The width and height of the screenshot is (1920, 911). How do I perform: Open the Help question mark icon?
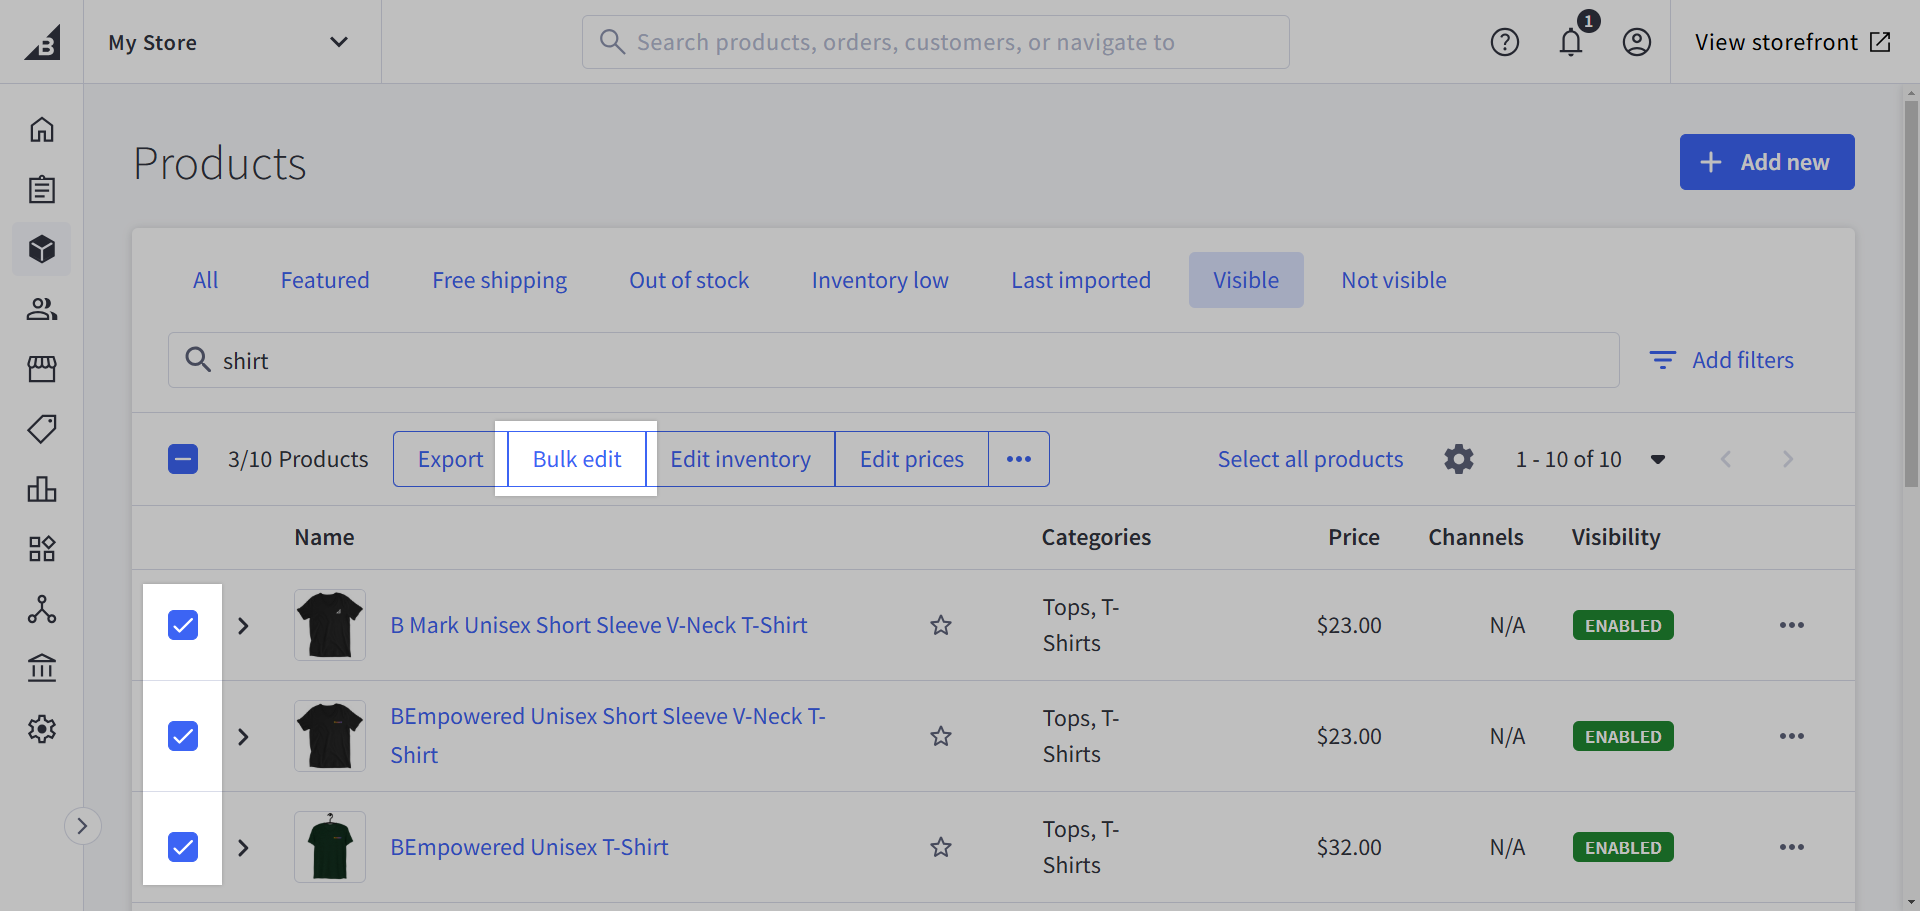pos(1505,42)
